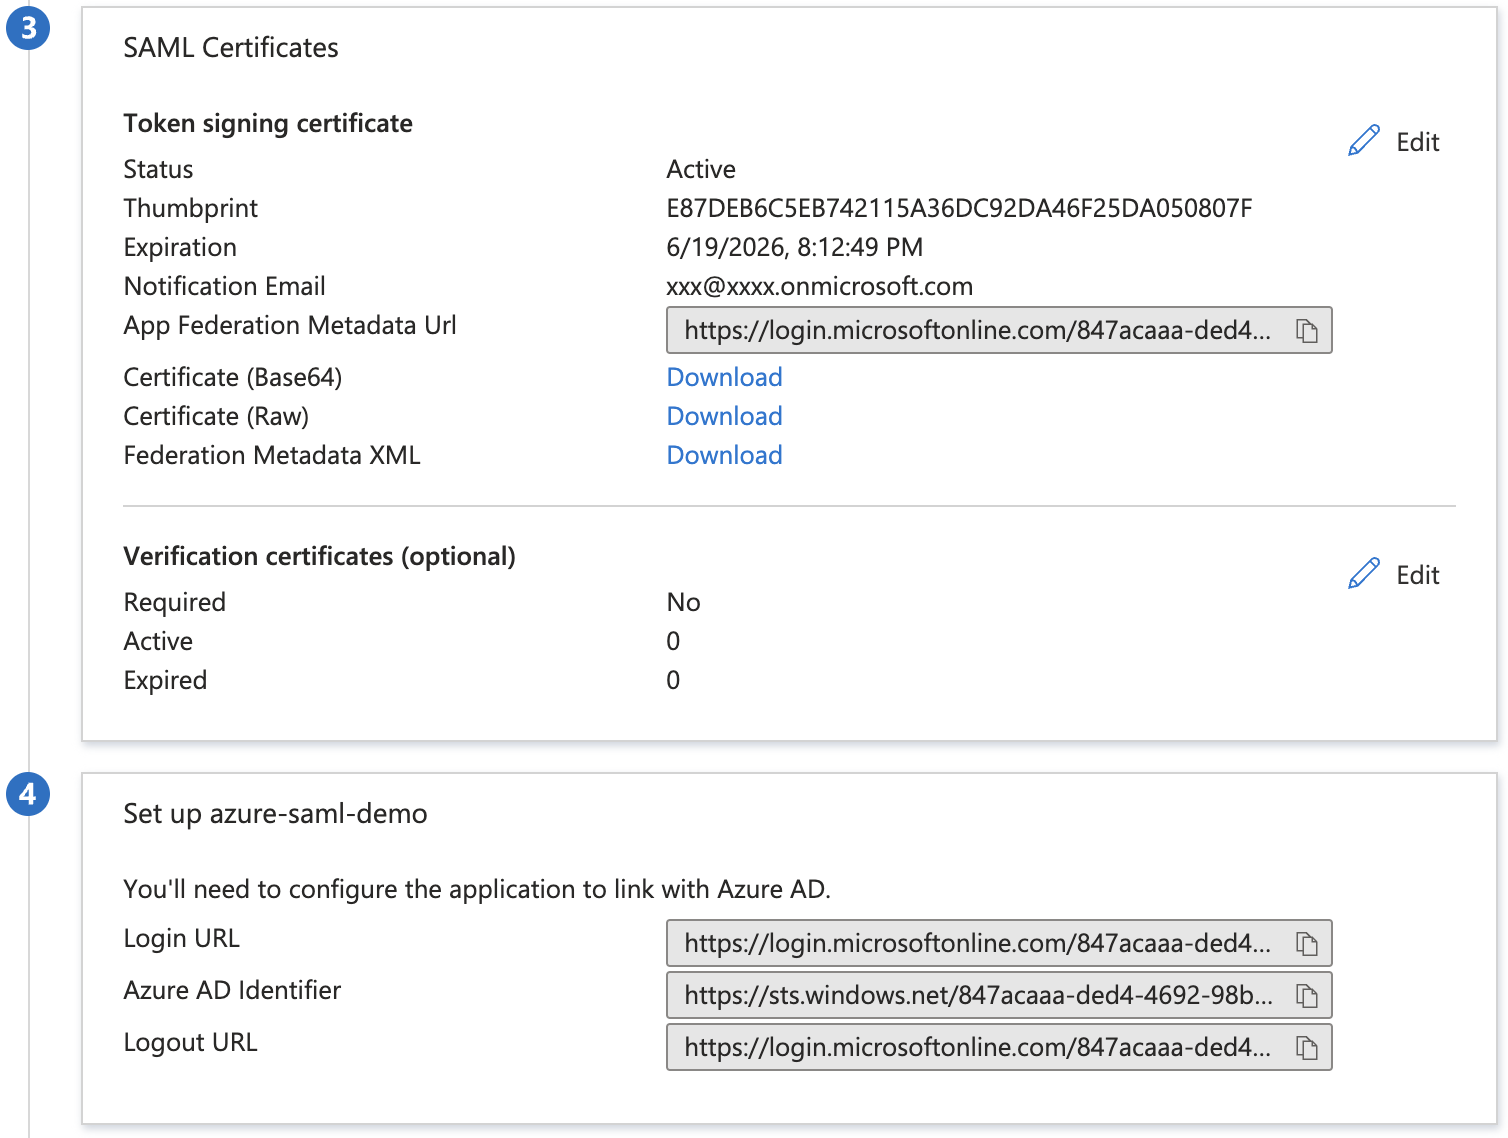Download the Certificate (Base64) file
Screen dimensions: 1508x1138
(x=724, y=377)
